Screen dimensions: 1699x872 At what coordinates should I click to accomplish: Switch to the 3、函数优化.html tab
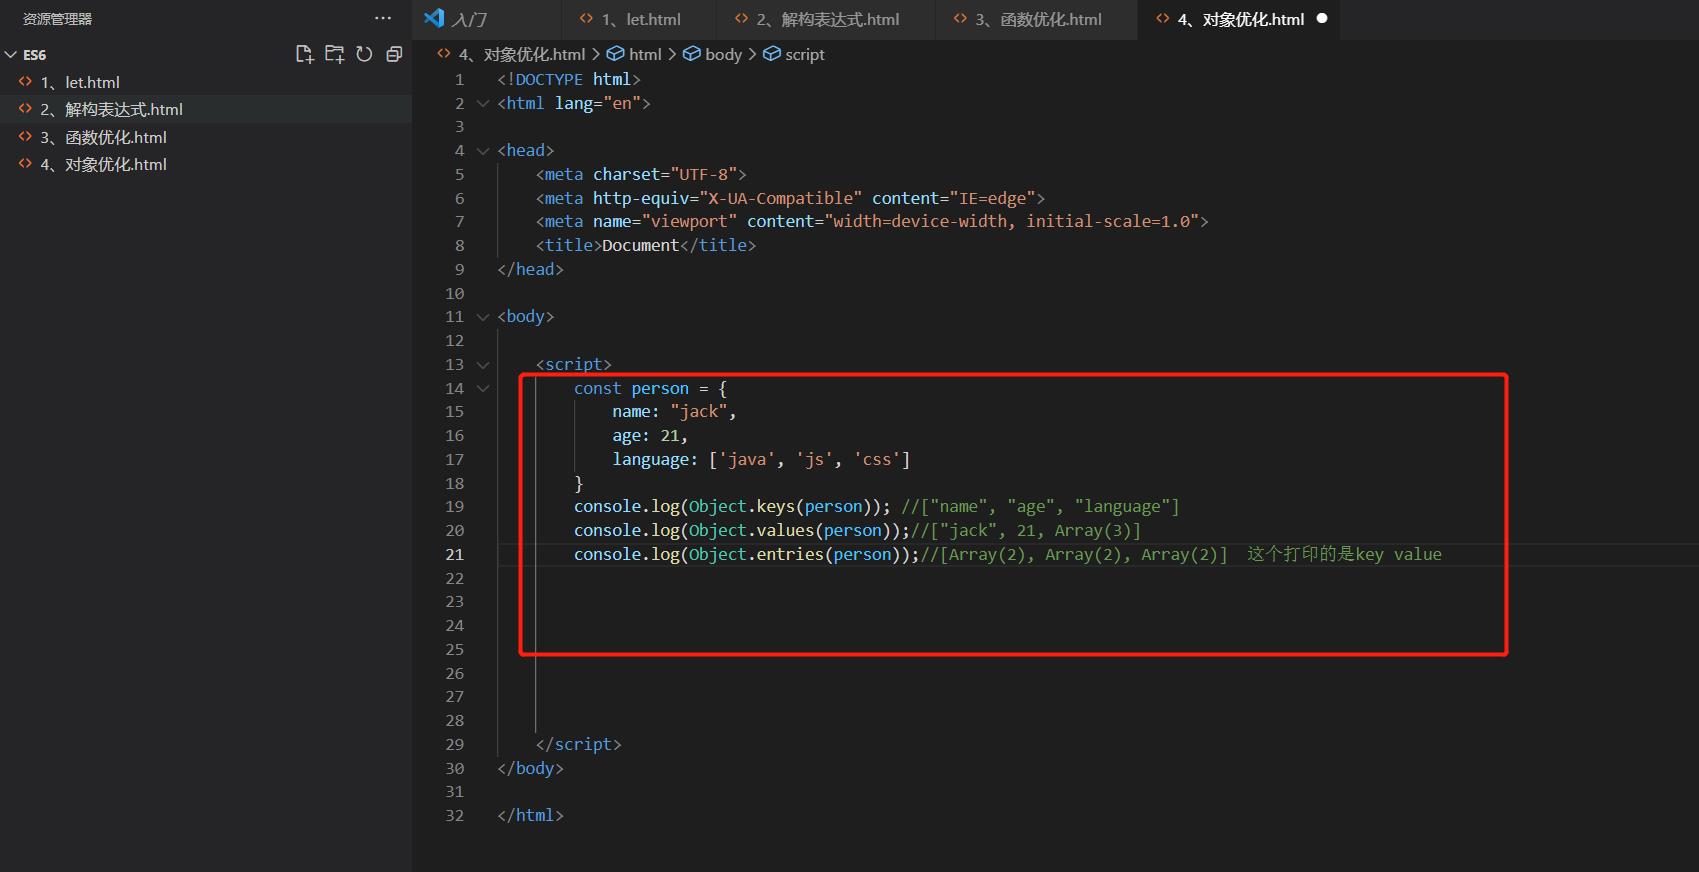[1036, 19]
